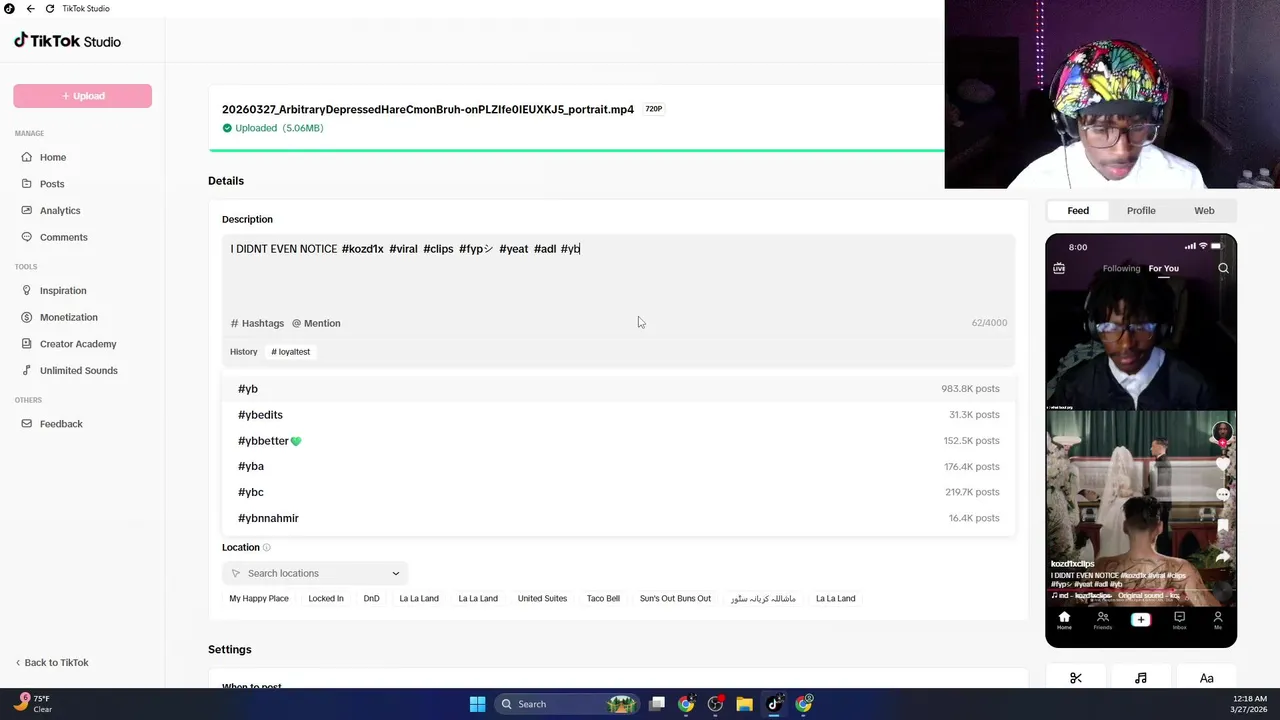
Task: Click the share arrow in preview
Action: (1222, 557)
